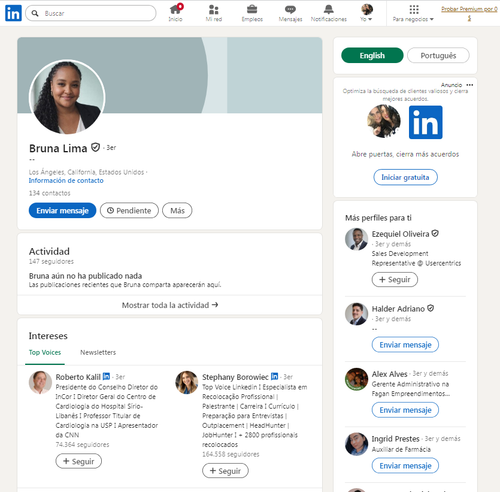Click the search magnifier icon
Screen dimensions: 500x492
click(x=35, y=13)
